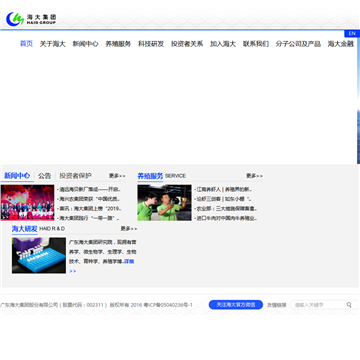This screenshot has height=360, width=360.
Task: Click the search magnifier icon
Action: (349, 305)
